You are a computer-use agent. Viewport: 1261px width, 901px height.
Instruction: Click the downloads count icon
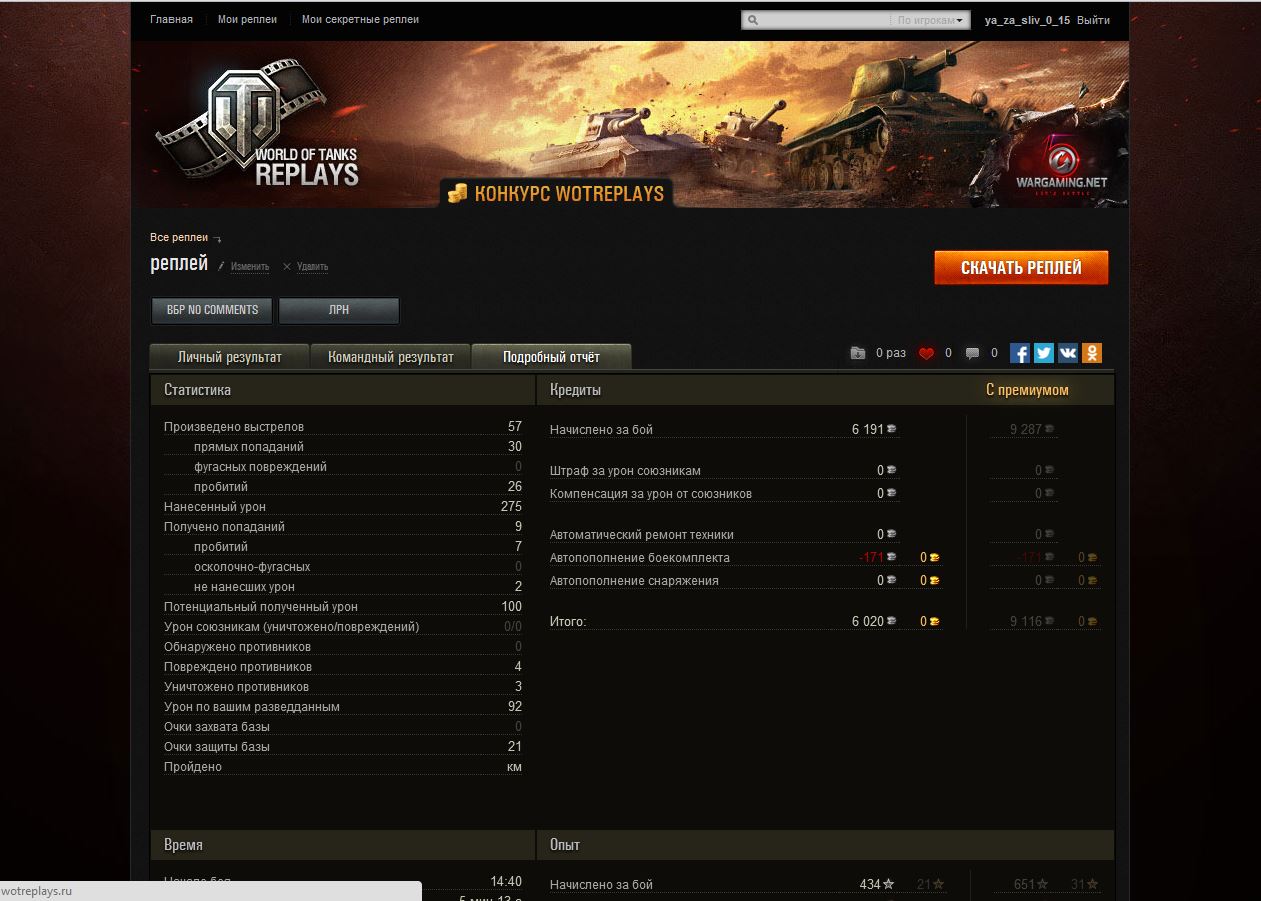click(x=858, y=353)
